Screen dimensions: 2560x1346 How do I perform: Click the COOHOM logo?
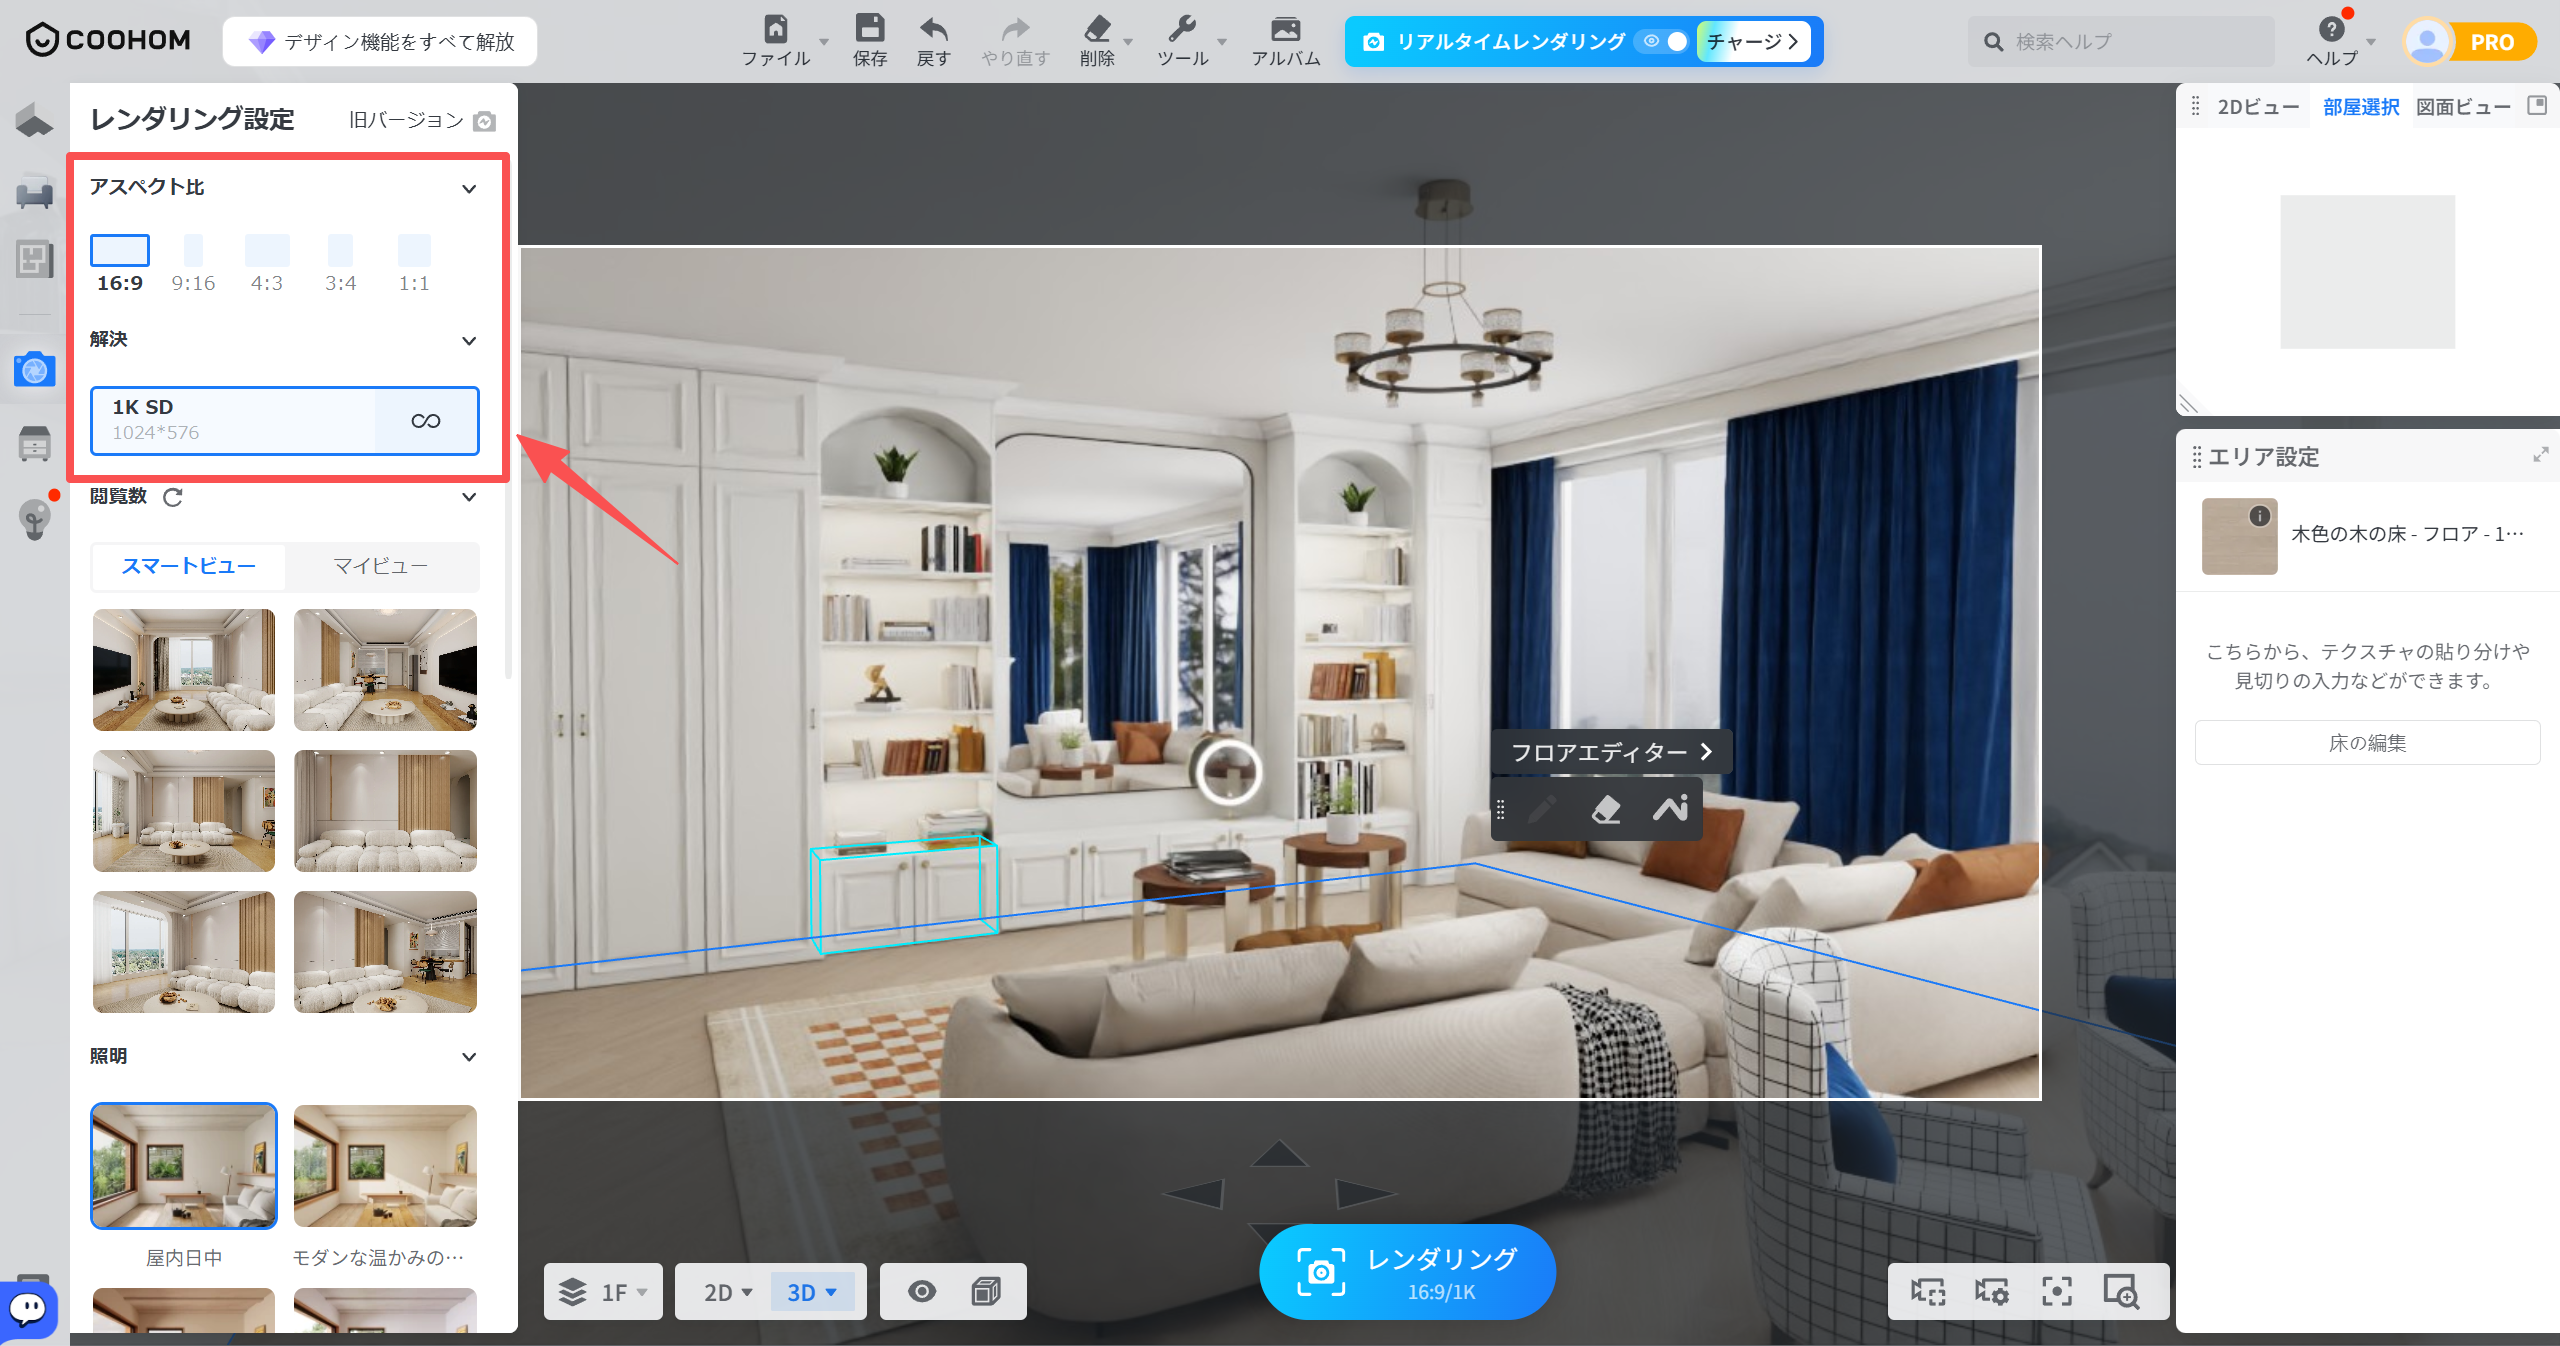(108, 40)
